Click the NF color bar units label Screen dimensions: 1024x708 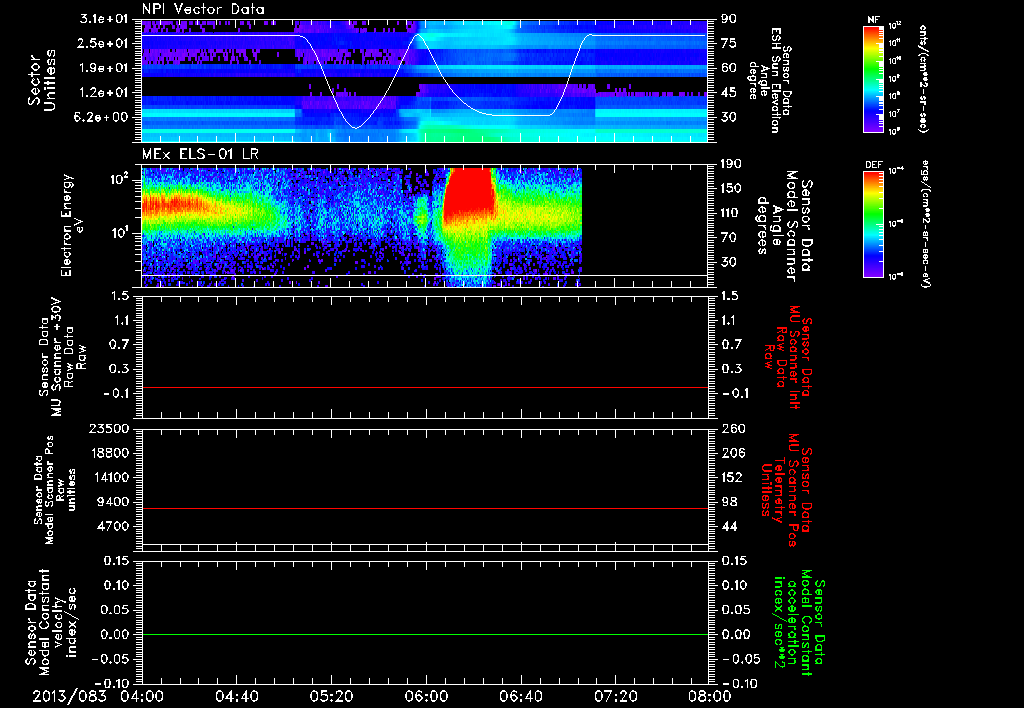[923, 78]
